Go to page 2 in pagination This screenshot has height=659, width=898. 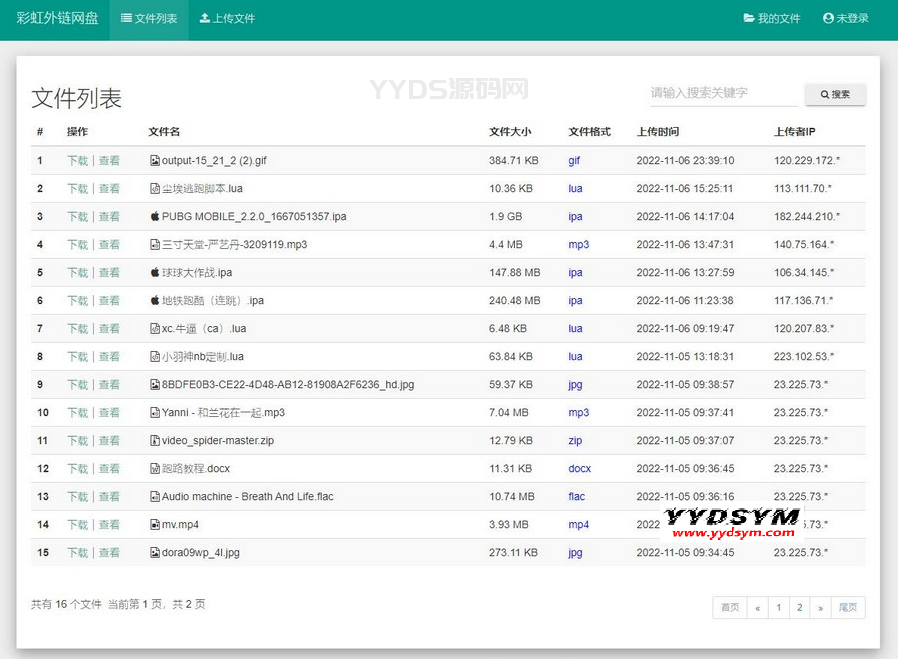pos(799,608)
